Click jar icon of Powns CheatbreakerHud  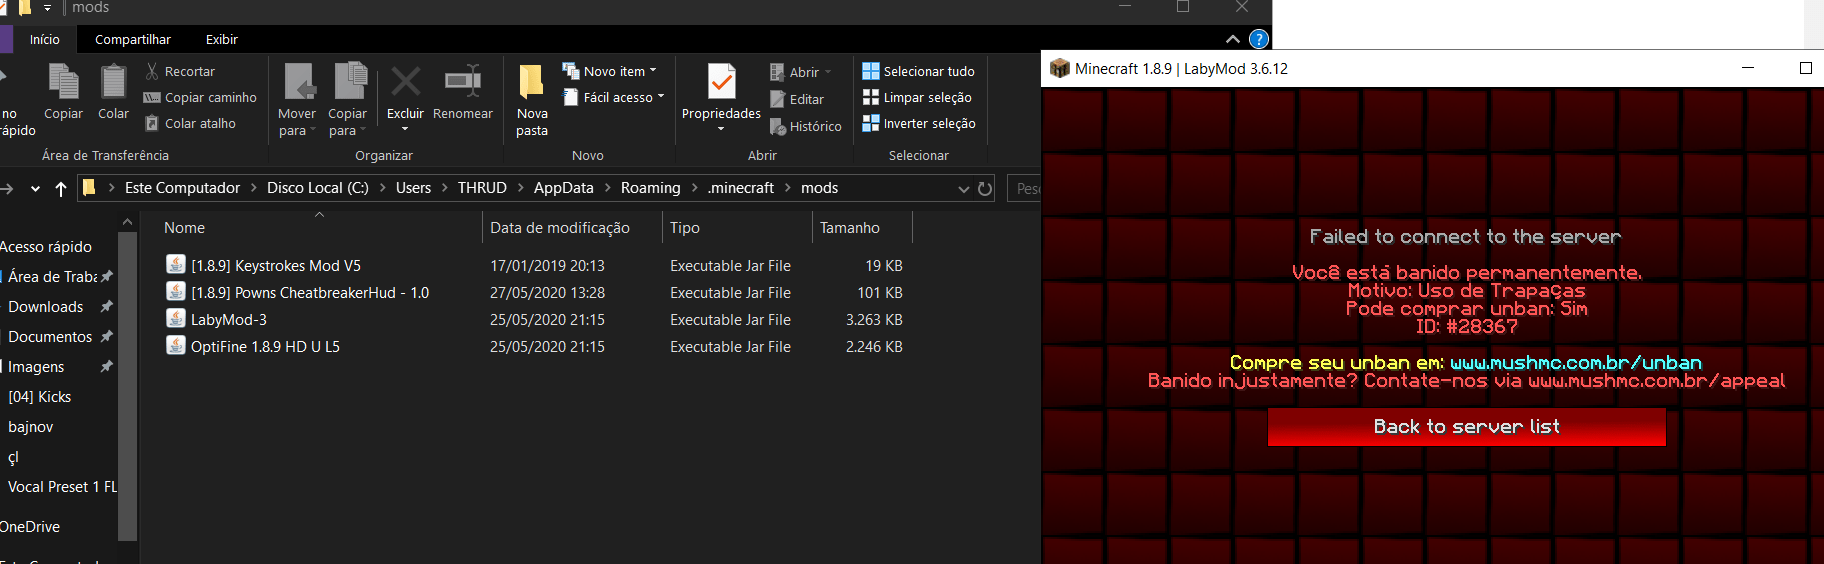click(x=176, y=291)
